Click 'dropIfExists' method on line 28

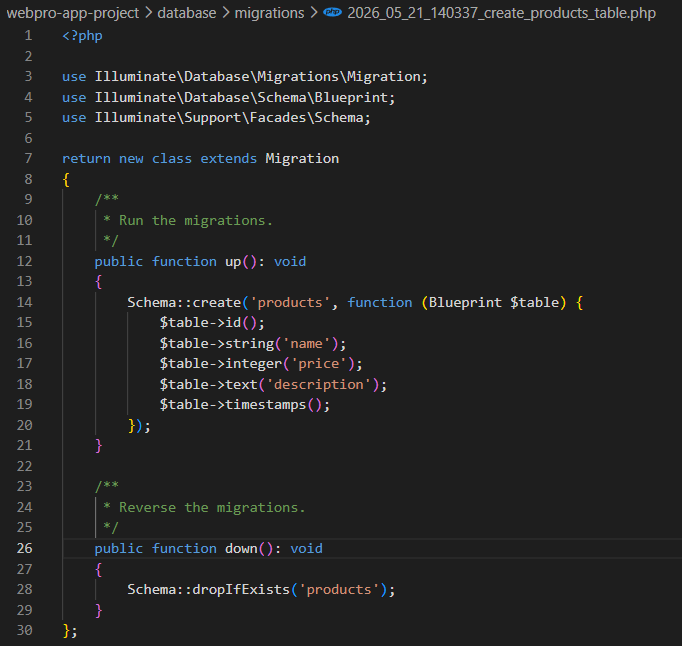tap(241, 589)
